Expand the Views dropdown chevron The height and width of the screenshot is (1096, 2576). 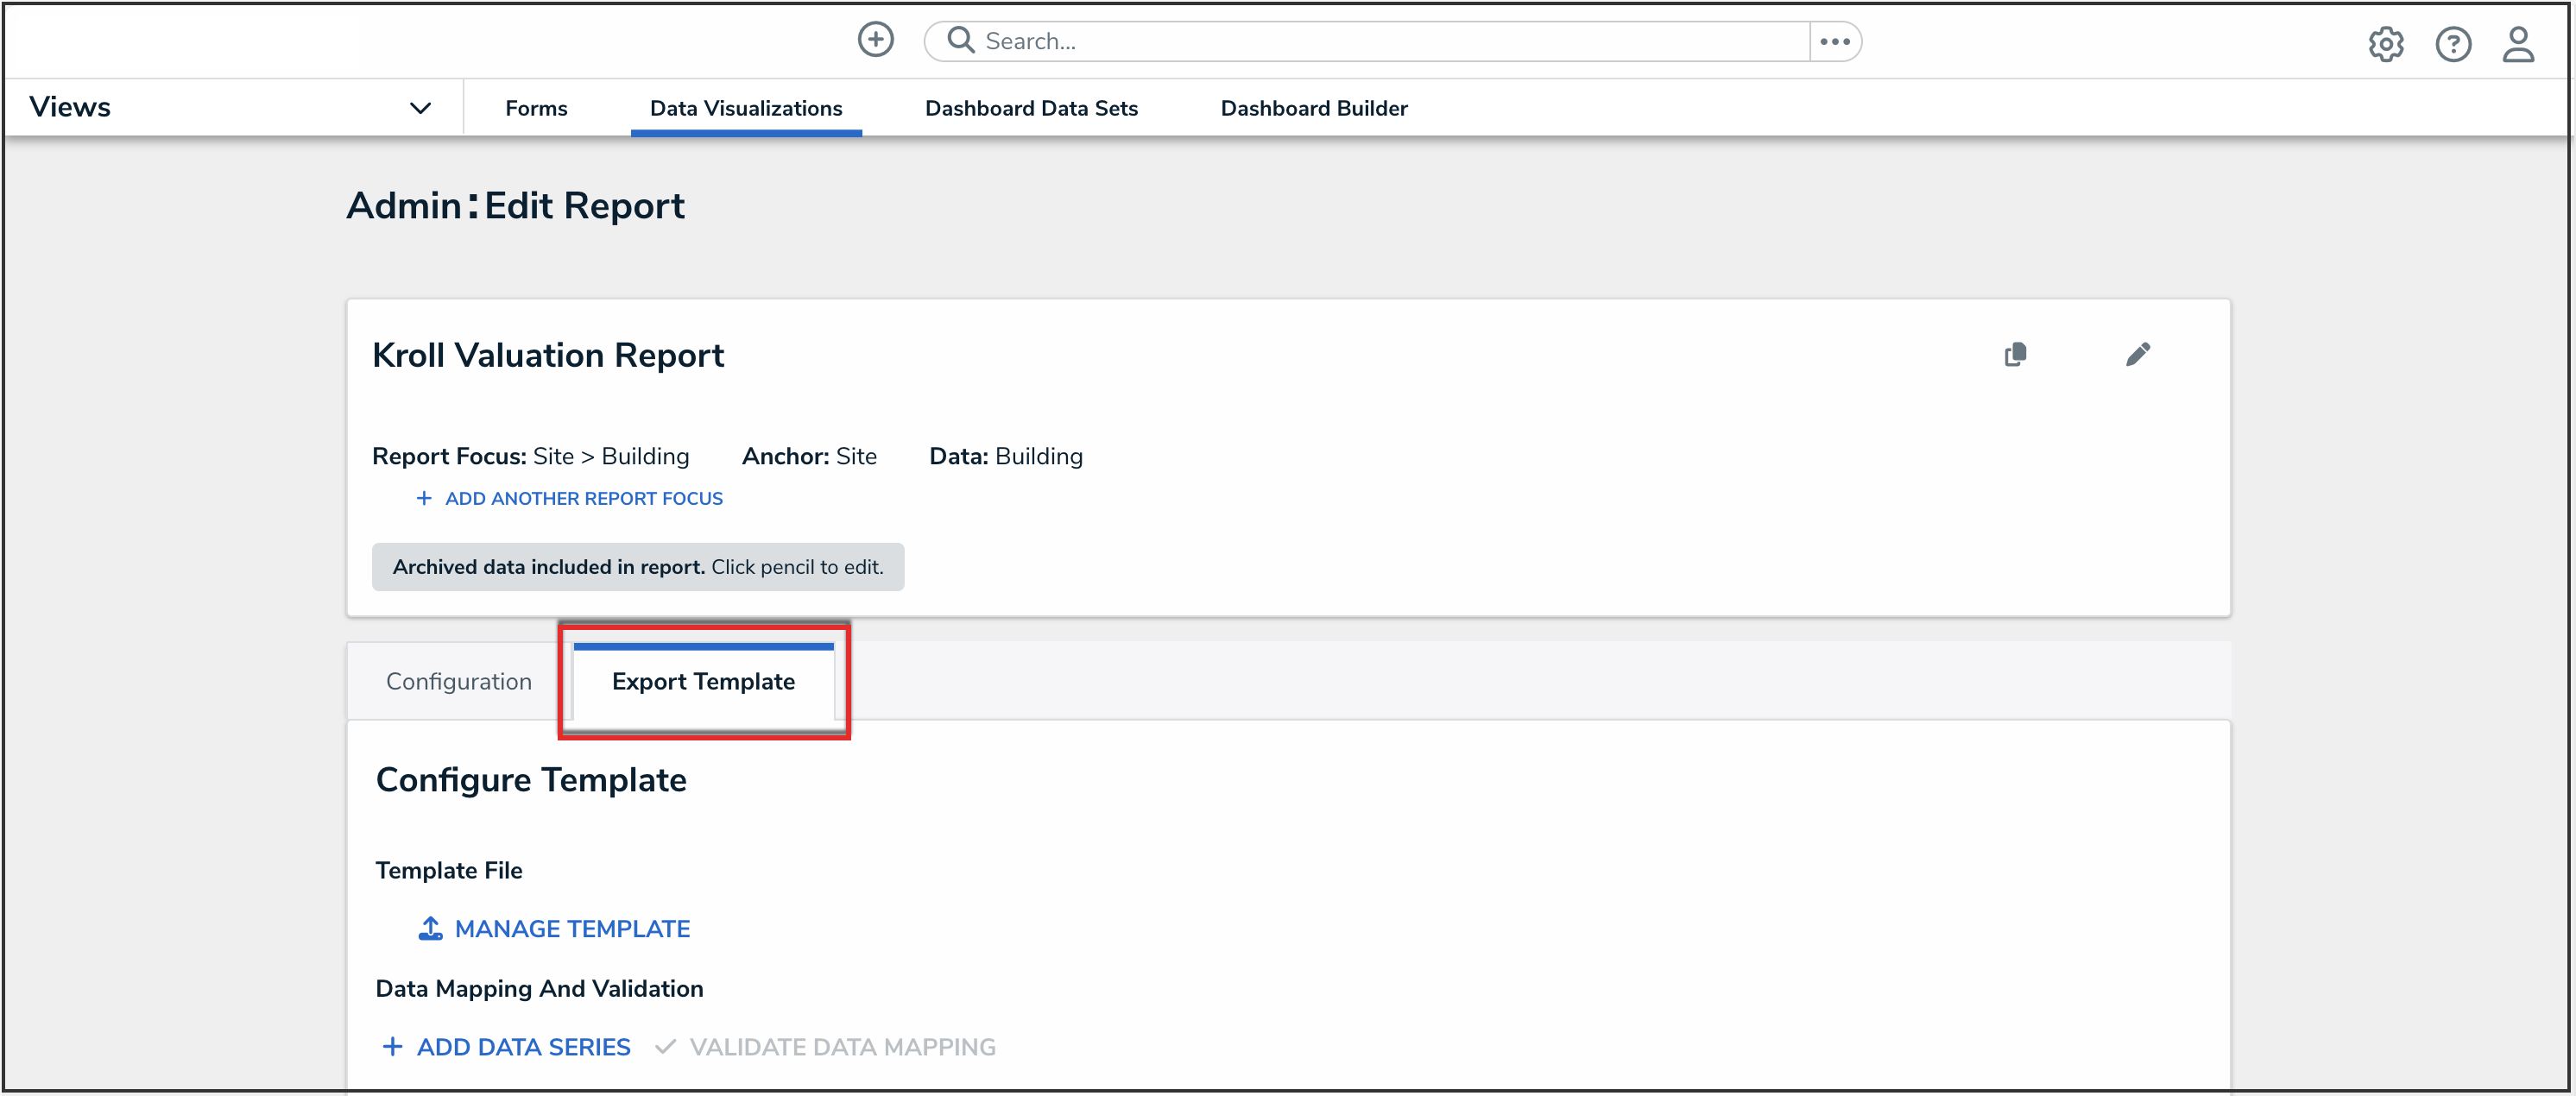[x=420, y=108]
